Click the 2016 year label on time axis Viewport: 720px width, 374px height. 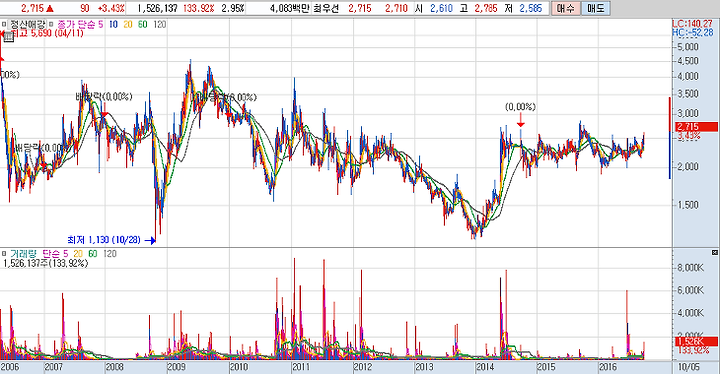pyautogui.click(x=608, y=367)
